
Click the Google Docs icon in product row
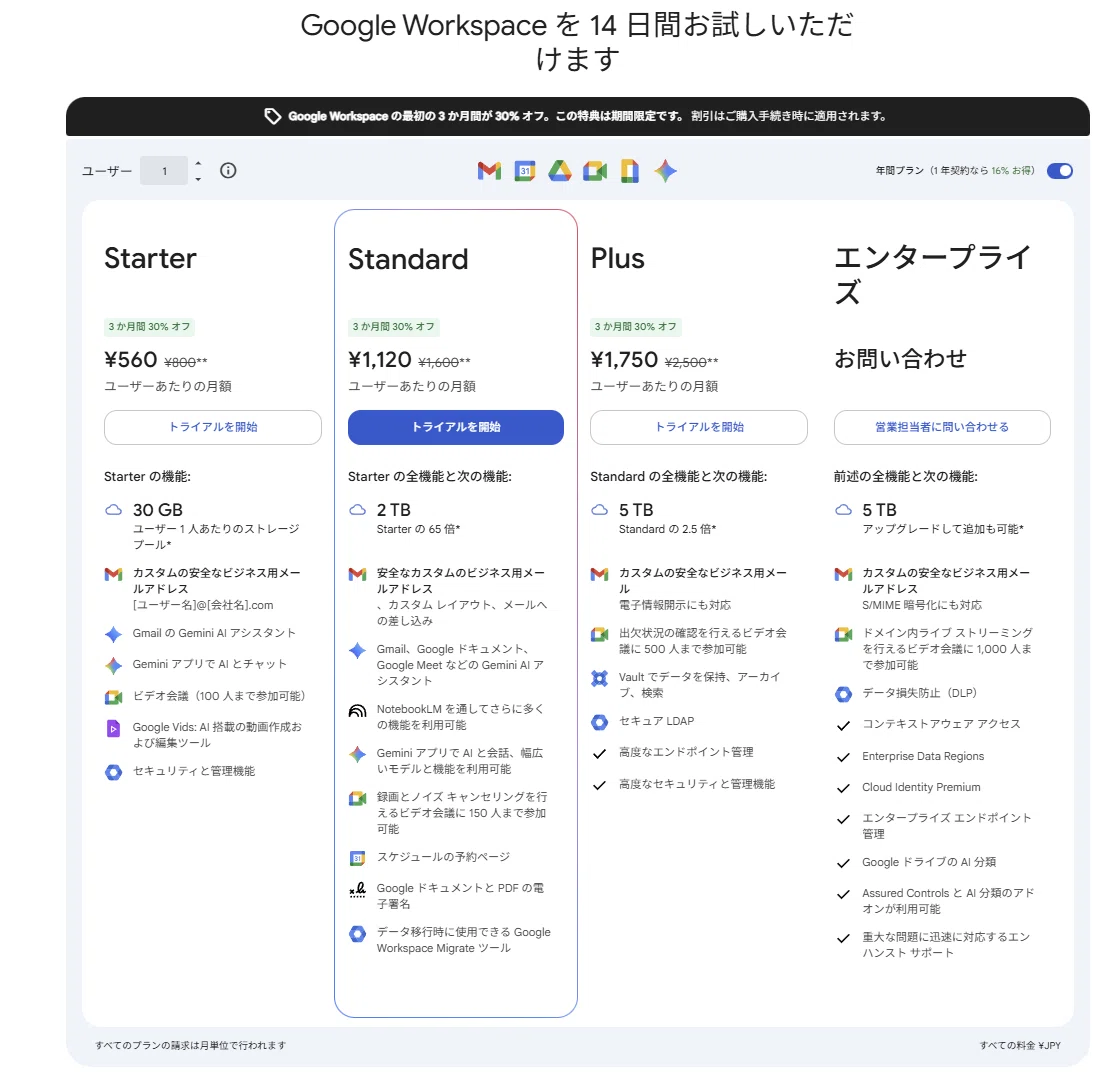point(629,171)
